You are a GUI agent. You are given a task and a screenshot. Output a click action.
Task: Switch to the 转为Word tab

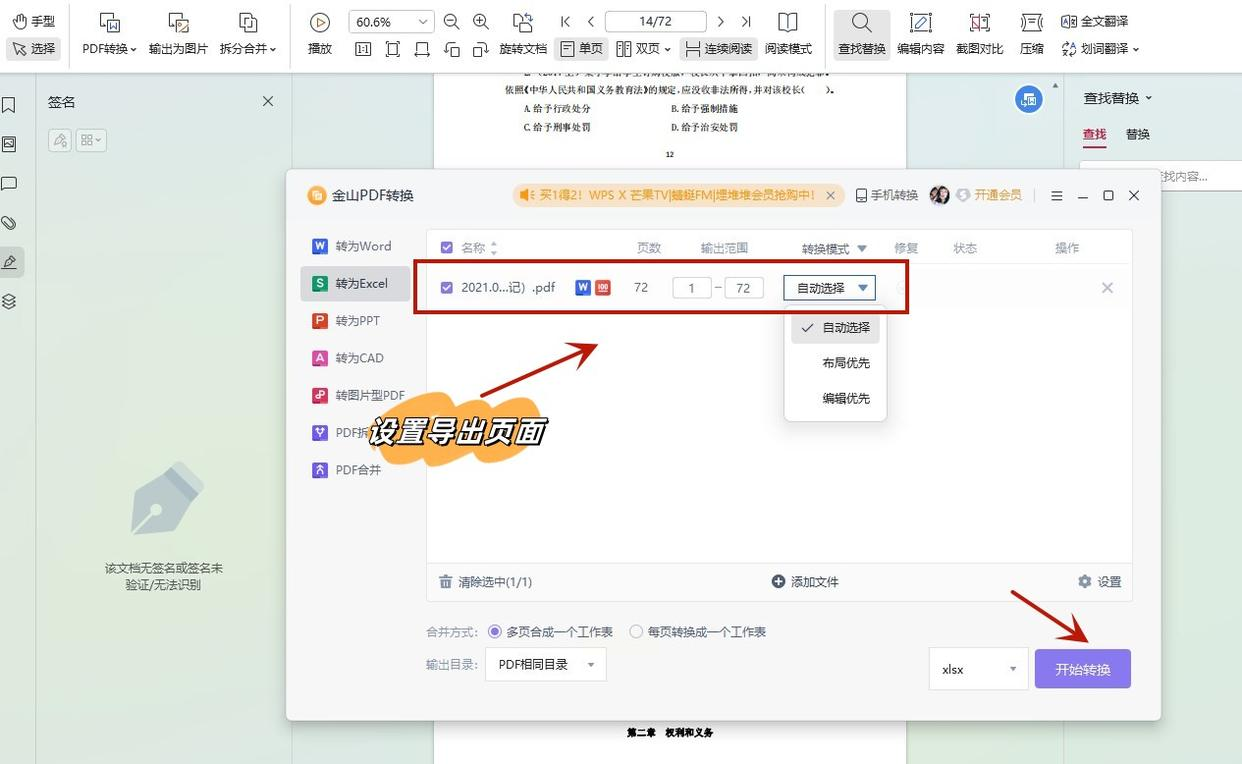(x=356, y=246)
